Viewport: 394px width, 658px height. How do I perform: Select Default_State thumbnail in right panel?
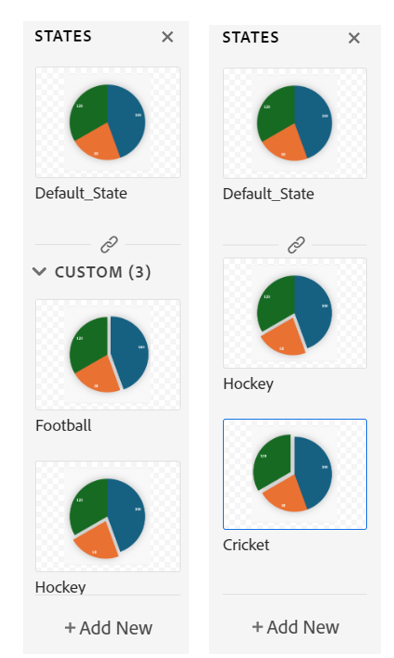[295, 123]
